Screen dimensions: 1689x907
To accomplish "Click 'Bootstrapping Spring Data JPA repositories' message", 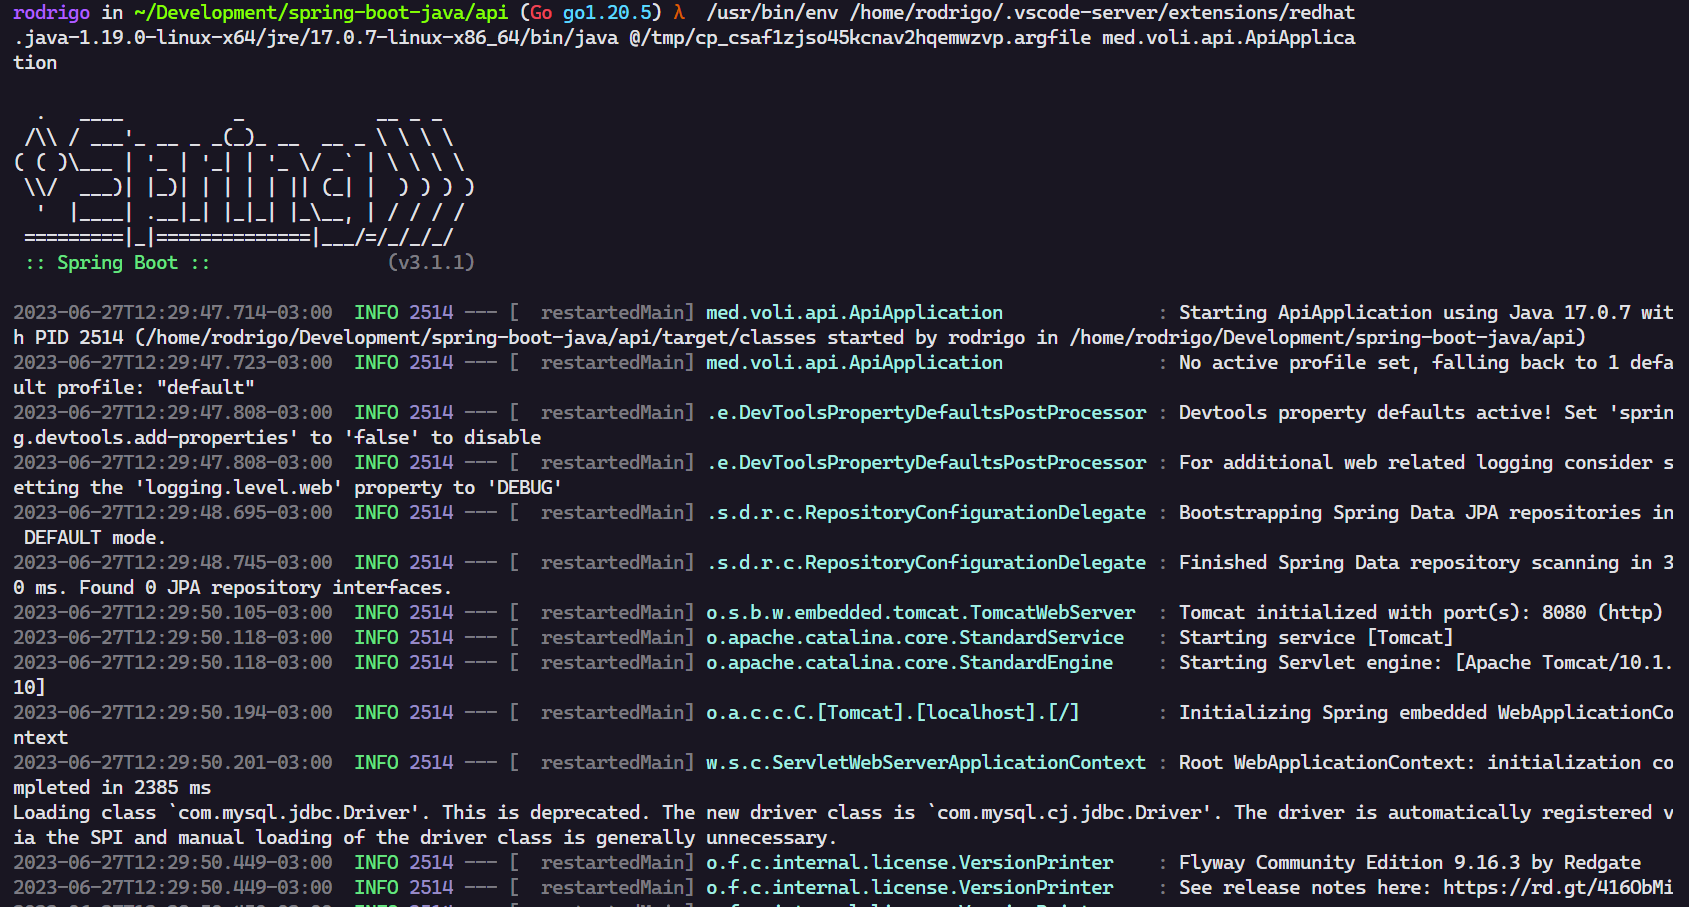I will (1410, 512).
